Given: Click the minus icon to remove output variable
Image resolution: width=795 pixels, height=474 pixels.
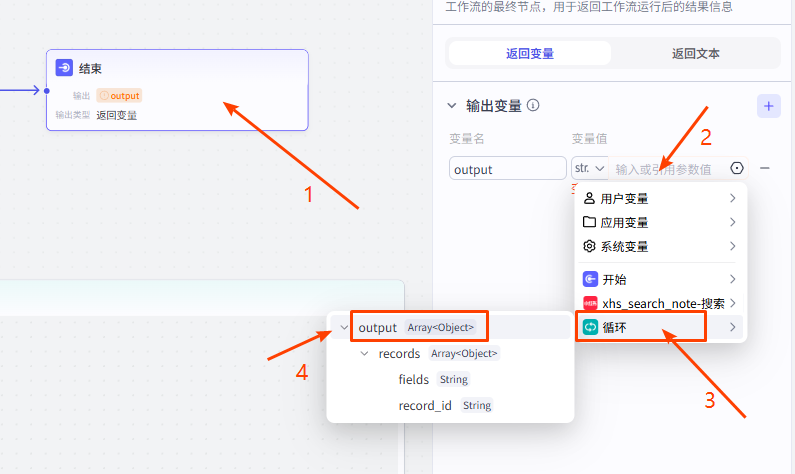Looking at the screenshot, I should tap(765, 169).
